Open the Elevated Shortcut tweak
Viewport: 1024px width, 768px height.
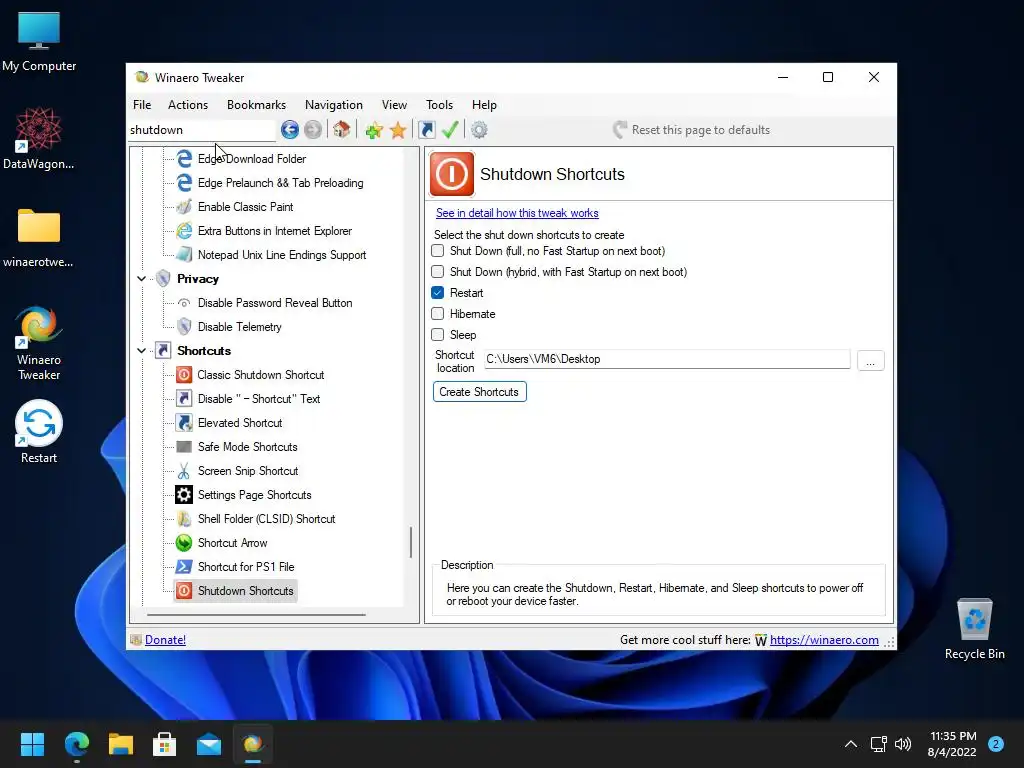coord(240,423)
